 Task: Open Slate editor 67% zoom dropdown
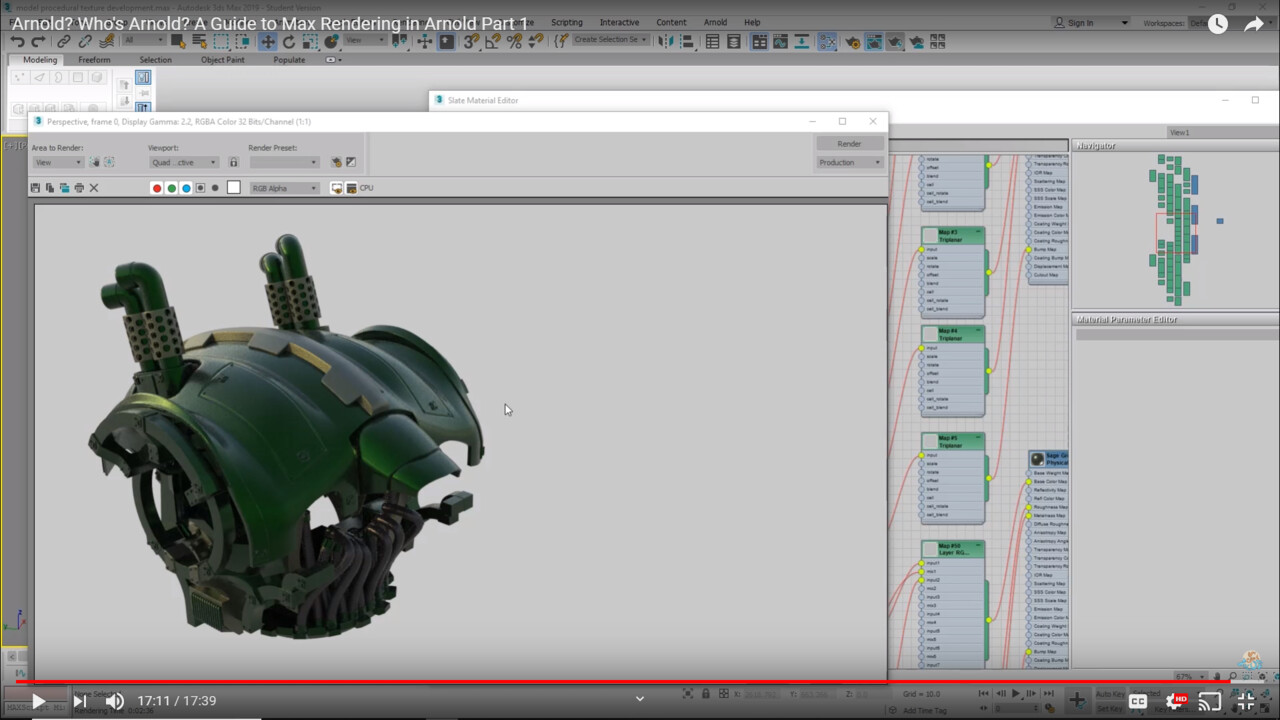[x=1191, y=677]
